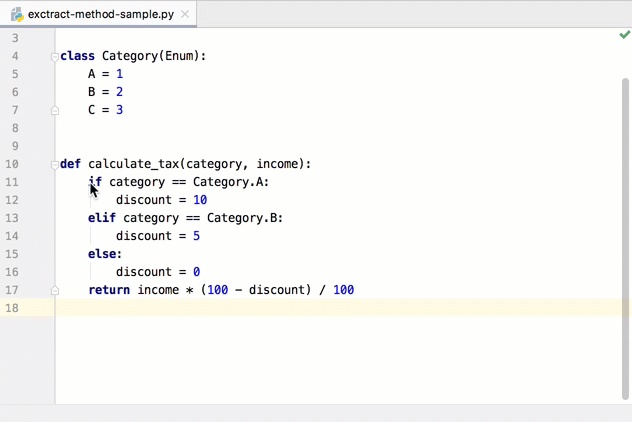Click the fold end marker at line 7
The image size is (632, 422).
tap(55, 111)
